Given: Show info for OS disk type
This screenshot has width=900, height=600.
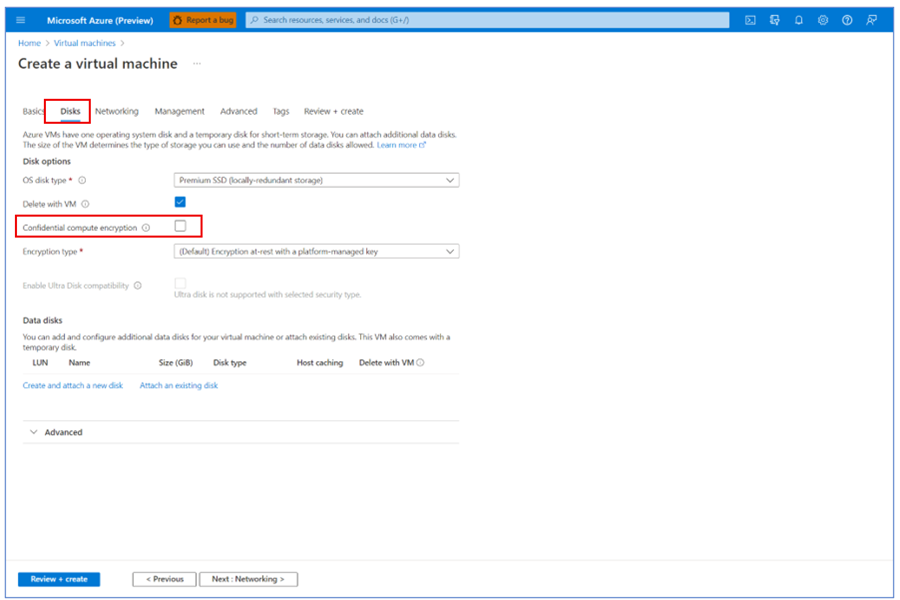Looking at the screenshot, I should (82, 180).
